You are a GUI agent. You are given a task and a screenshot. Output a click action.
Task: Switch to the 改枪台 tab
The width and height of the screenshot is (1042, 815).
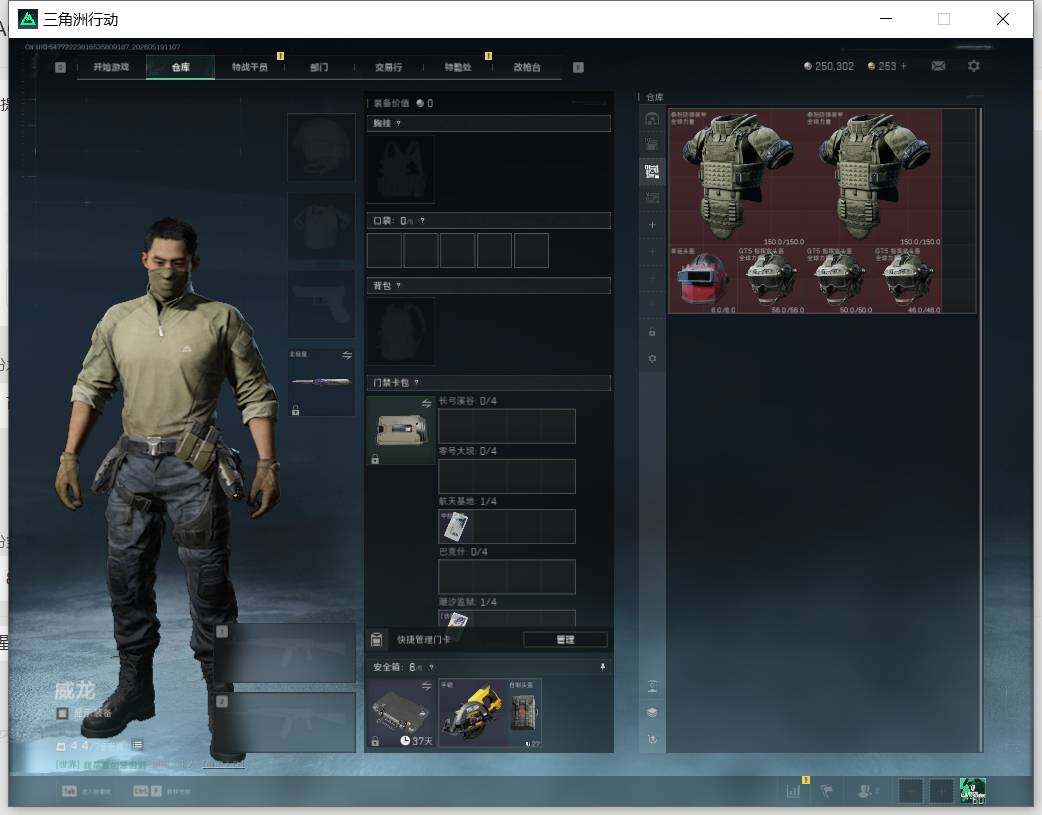tap(527, 67)
